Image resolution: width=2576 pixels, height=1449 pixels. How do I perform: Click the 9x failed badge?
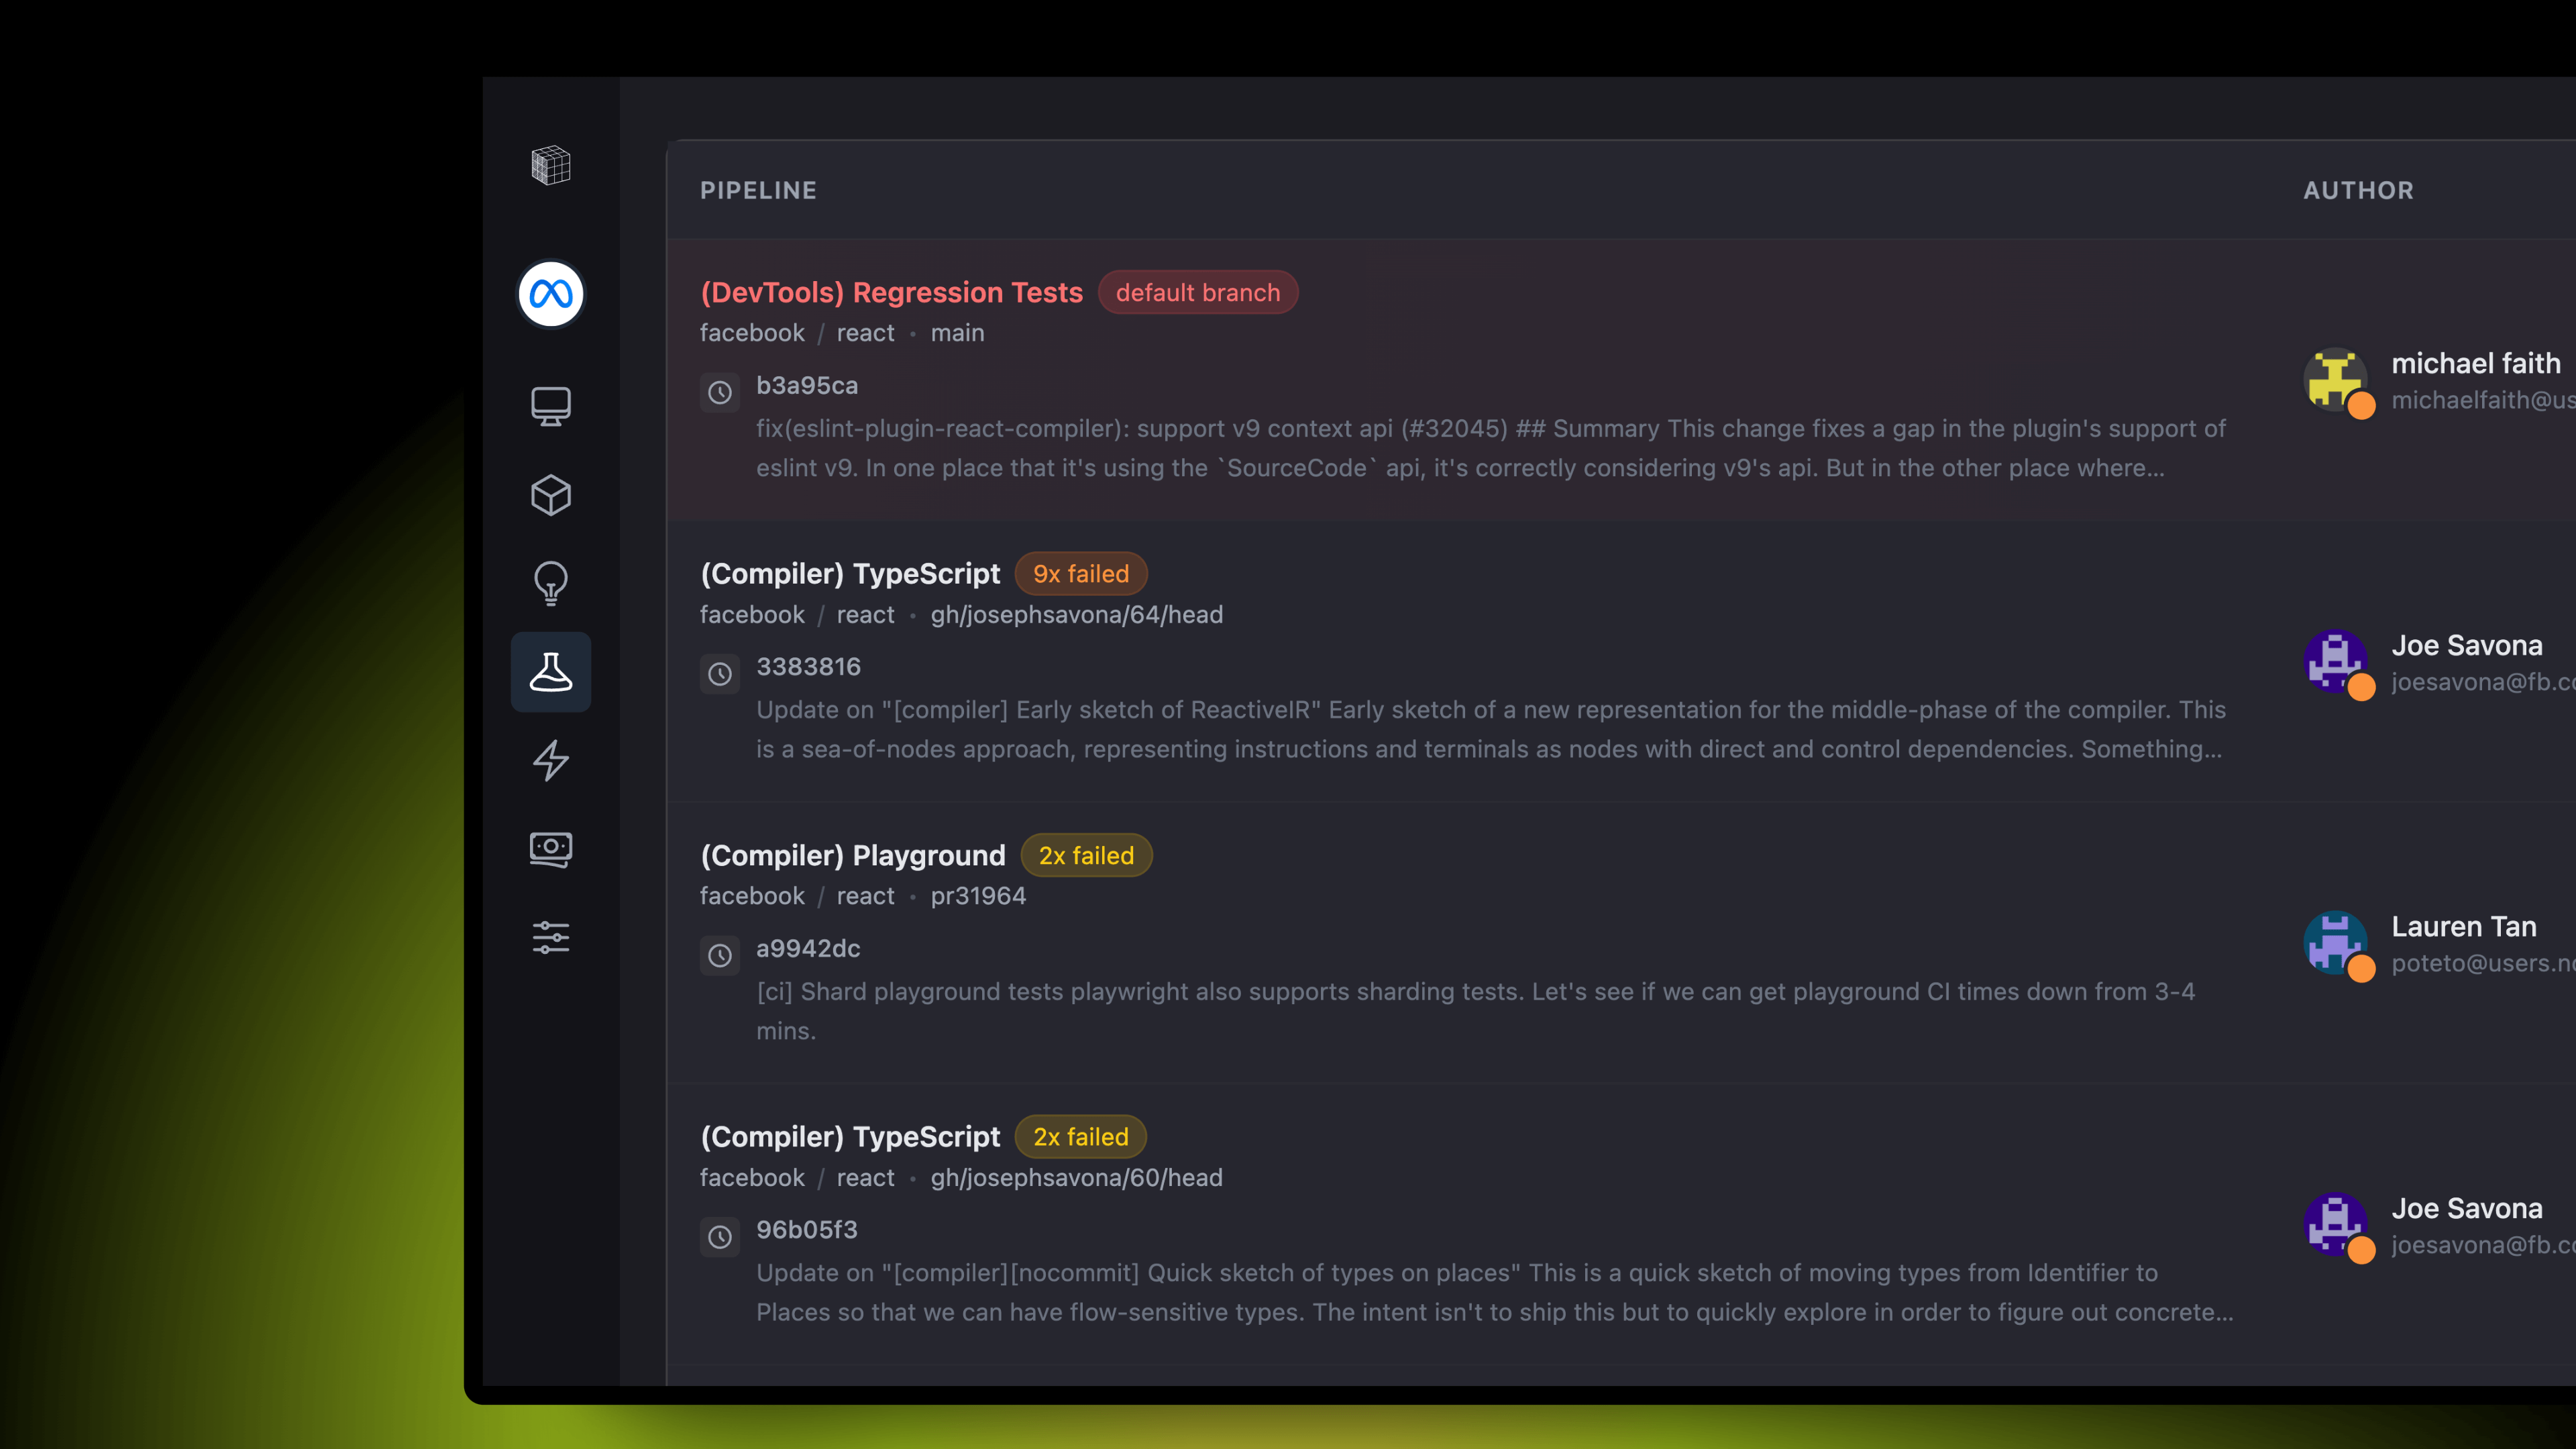(1080, 574)
